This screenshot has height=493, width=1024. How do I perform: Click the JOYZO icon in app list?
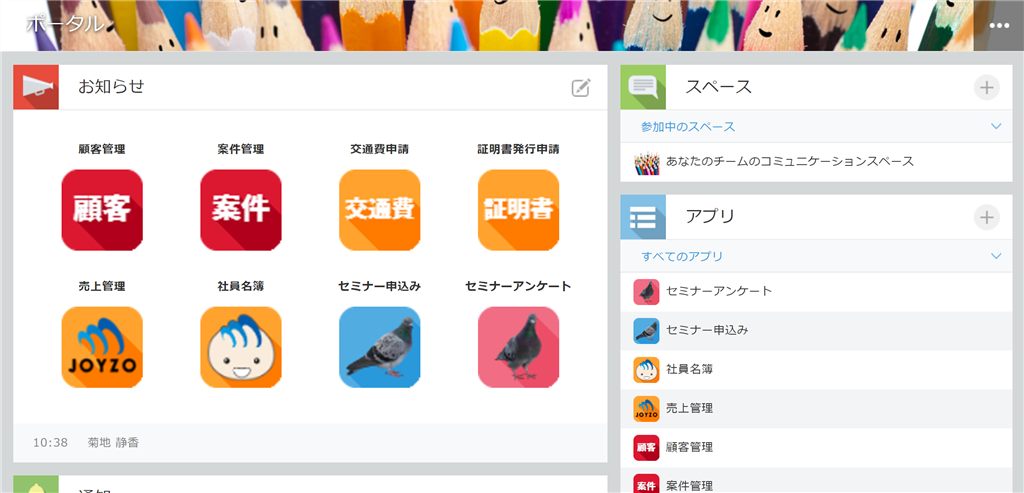(x=647, y=409)
